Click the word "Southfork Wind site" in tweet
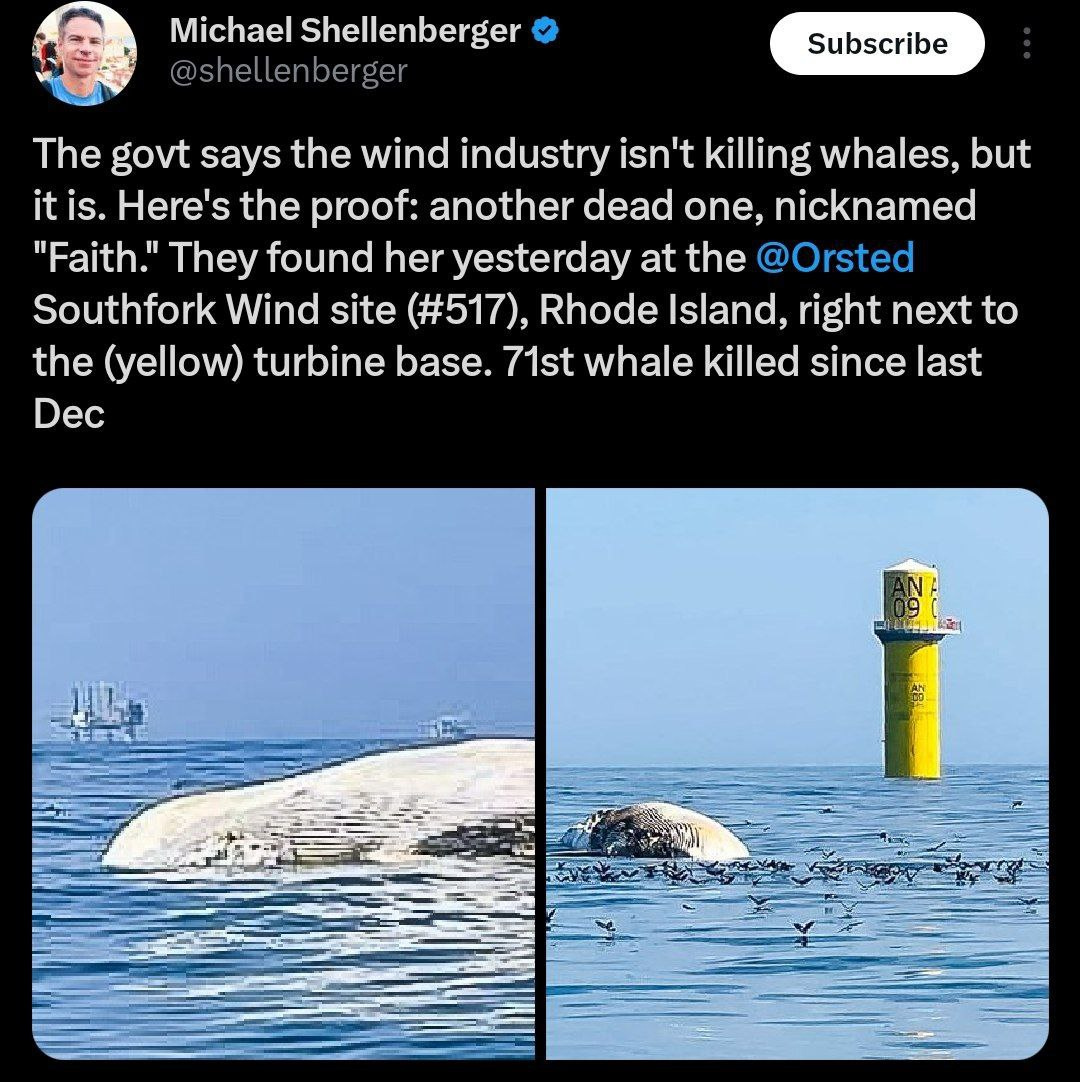 (214, 309)
